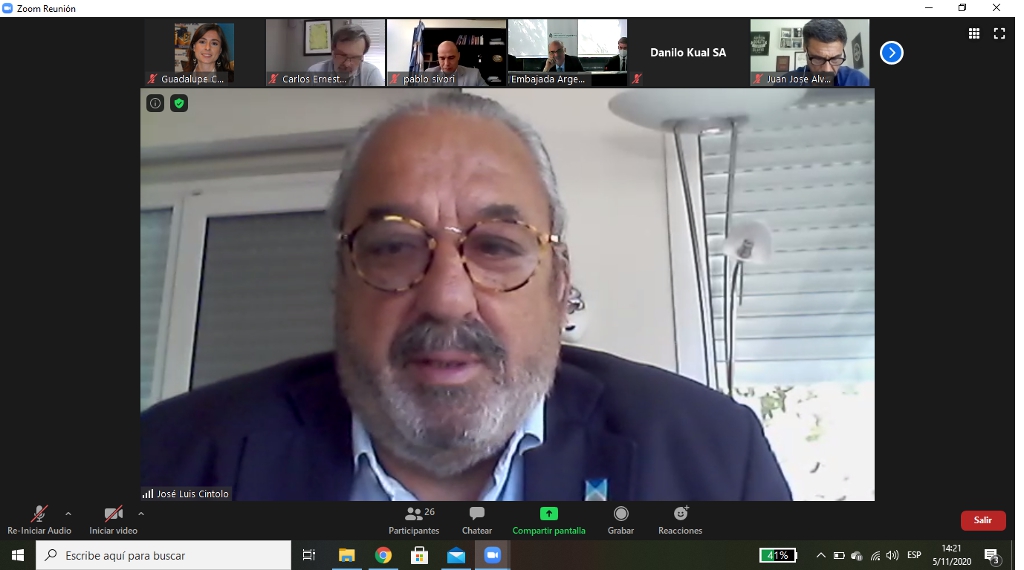The image size is (1024, 570).
Task: Enter full screen mode
Action: click(x=999, y=33)
